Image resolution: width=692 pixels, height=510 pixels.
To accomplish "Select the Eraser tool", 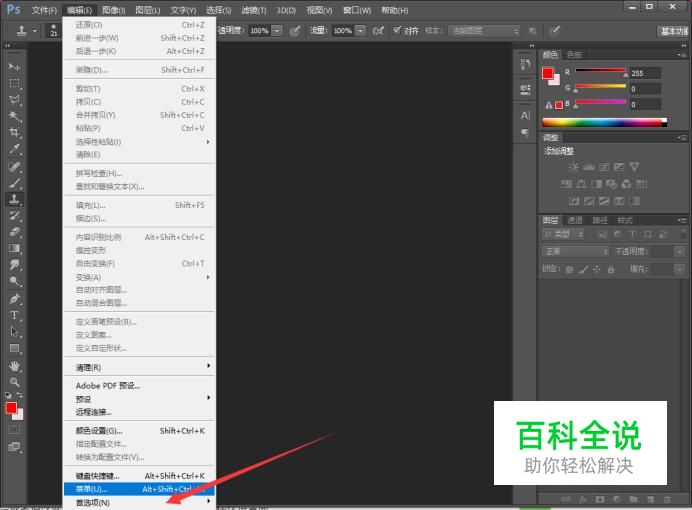I will 14,232.
